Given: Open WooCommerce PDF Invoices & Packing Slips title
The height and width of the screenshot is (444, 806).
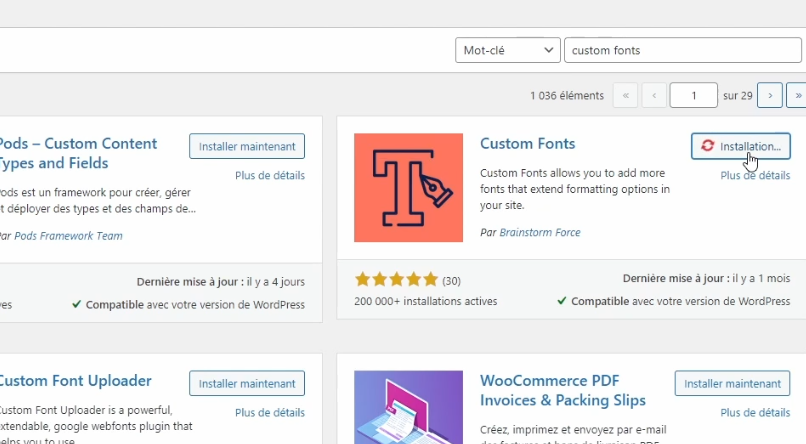Looking at the screenshot, I should pos(563,391).
